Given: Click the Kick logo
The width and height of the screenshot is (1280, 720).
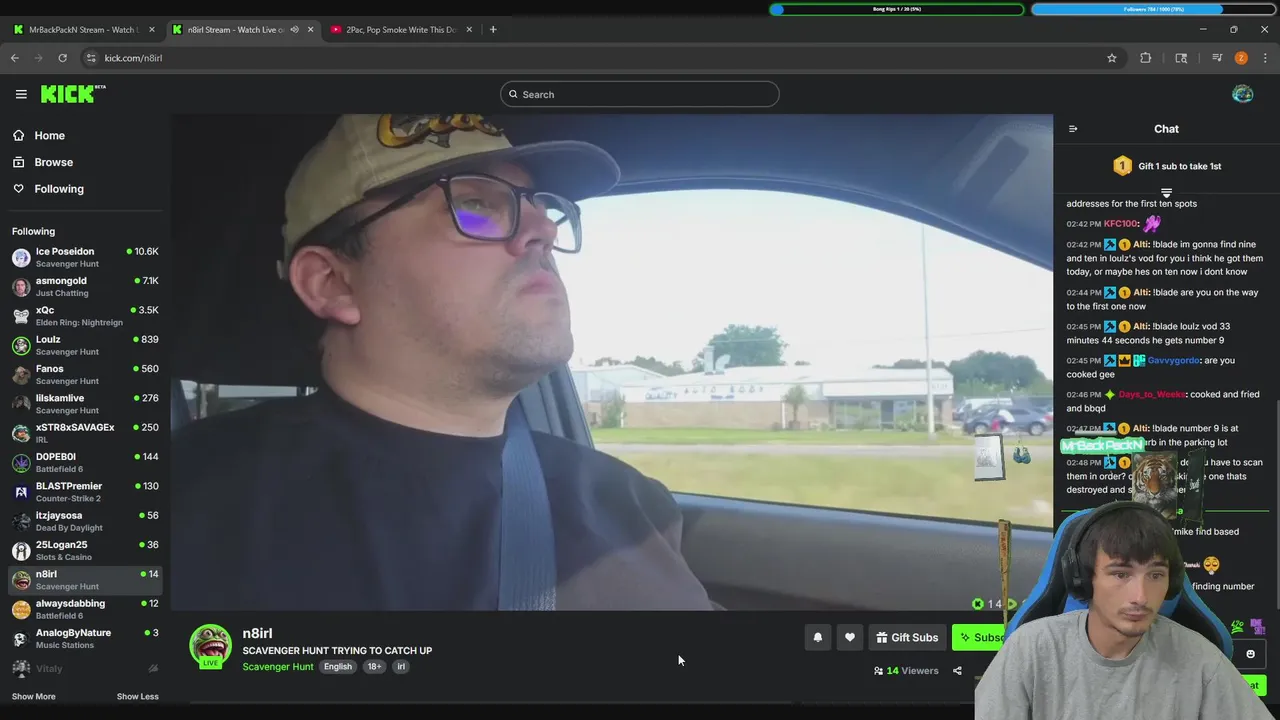Looking at the screenshot, I should pyautogui.click(x=73, y=94).
